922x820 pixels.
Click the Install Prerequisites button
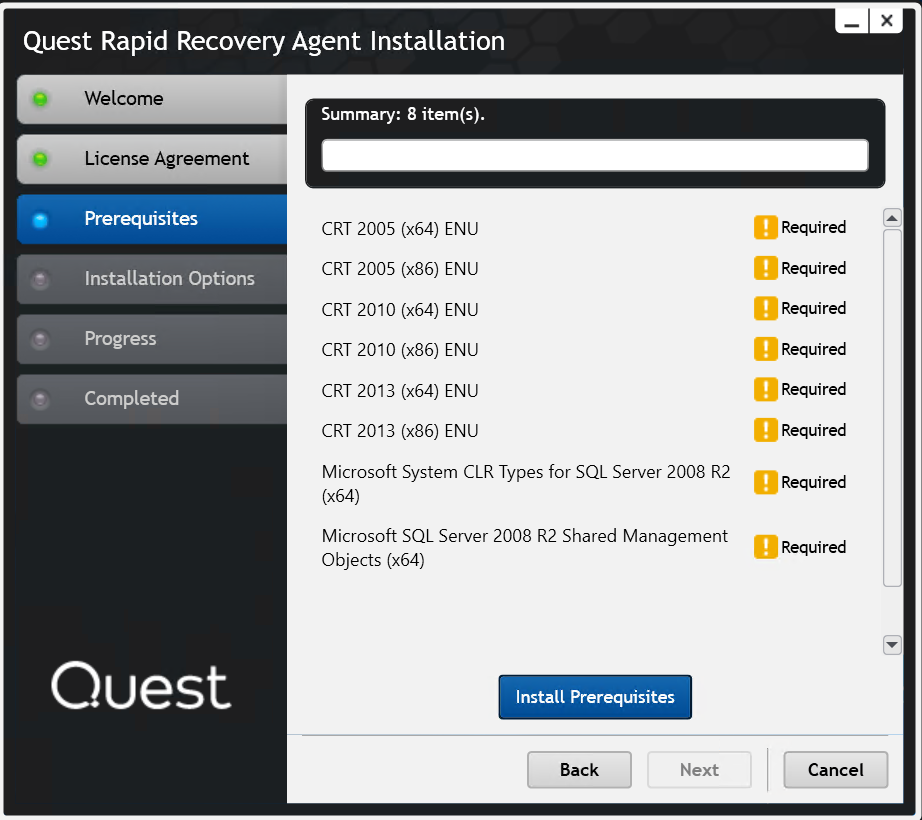click(595, 697)
